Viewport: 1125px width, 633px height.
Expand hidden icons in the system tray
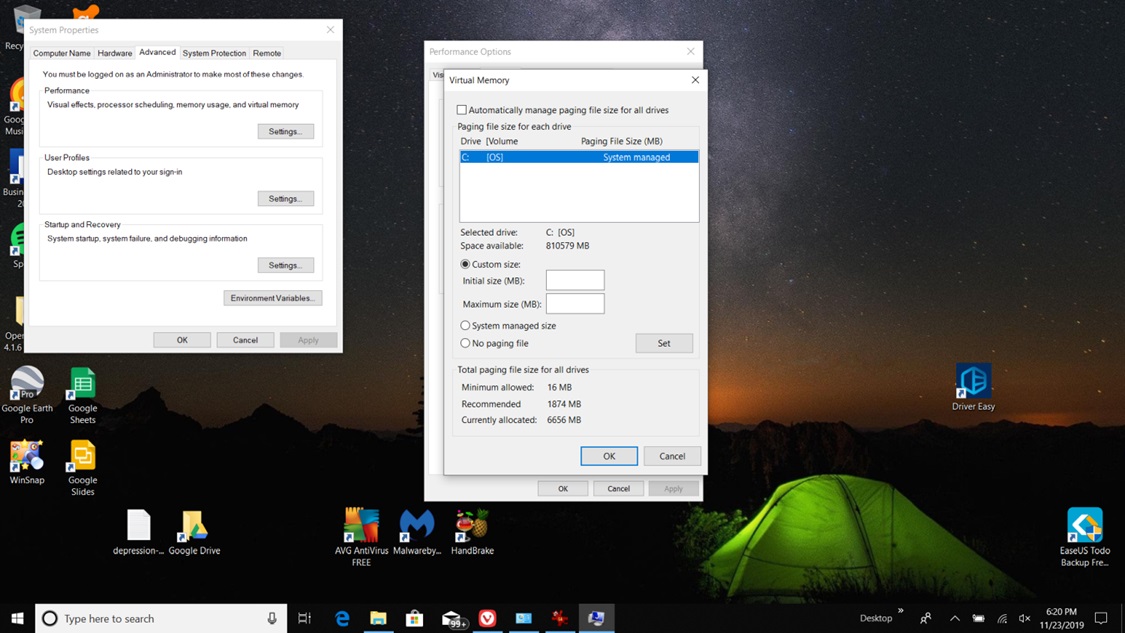pyautogui.click(x=954, y=618)
